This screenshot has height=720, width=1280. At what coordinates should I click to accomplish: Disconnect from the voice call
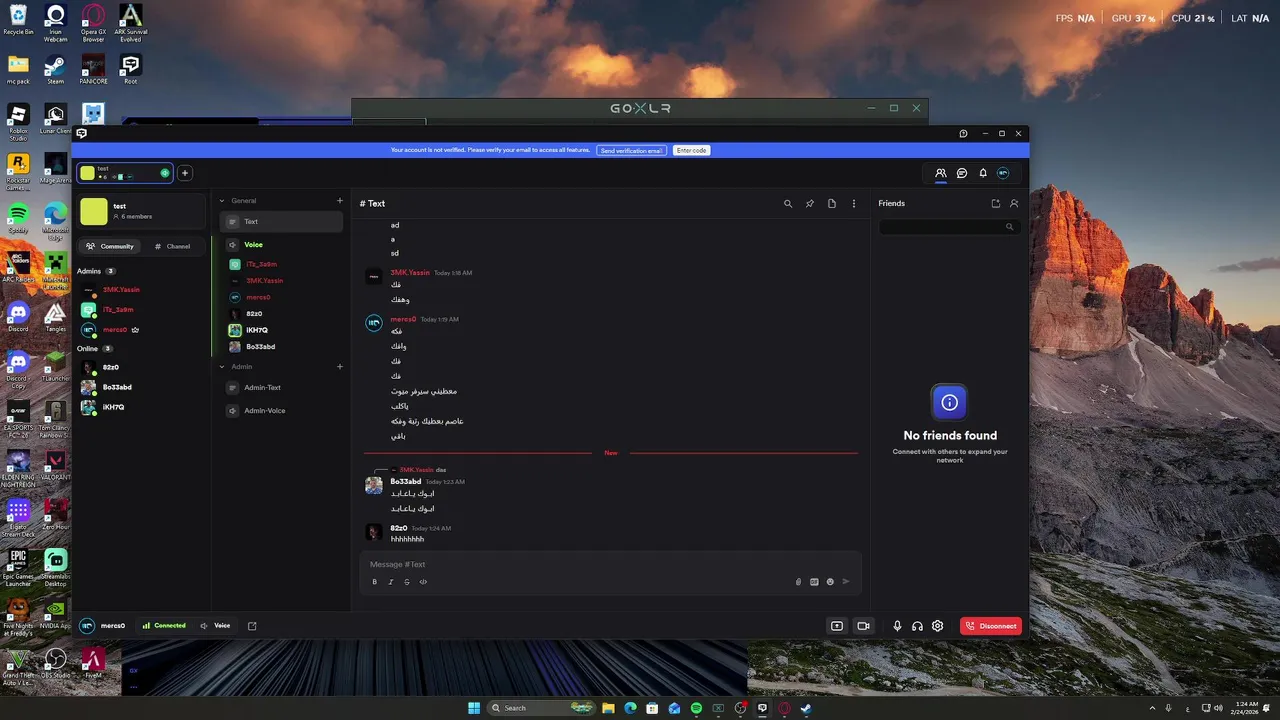click(991, 626)
